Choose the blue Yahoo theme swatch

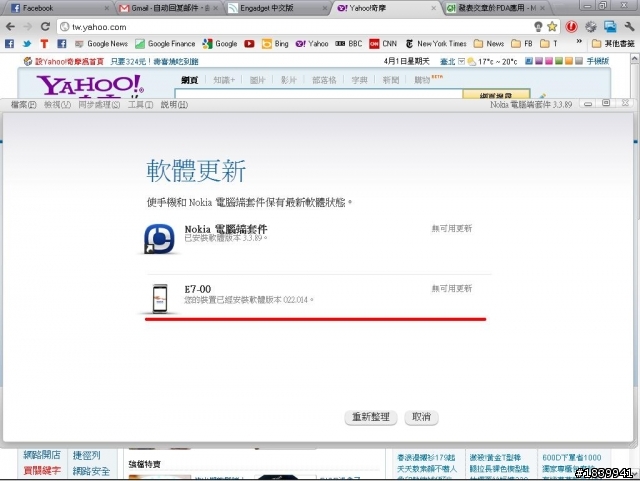tap(529, 61)
